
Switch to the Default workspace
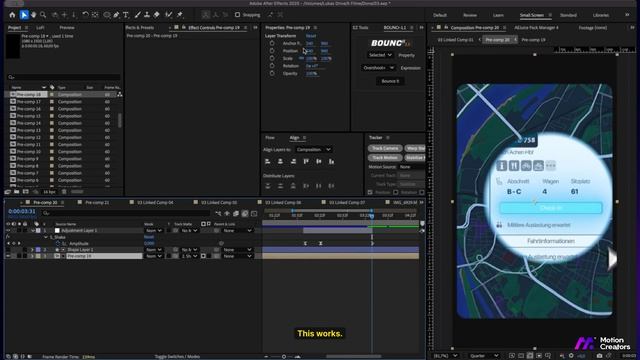click(x=440, y=15)
